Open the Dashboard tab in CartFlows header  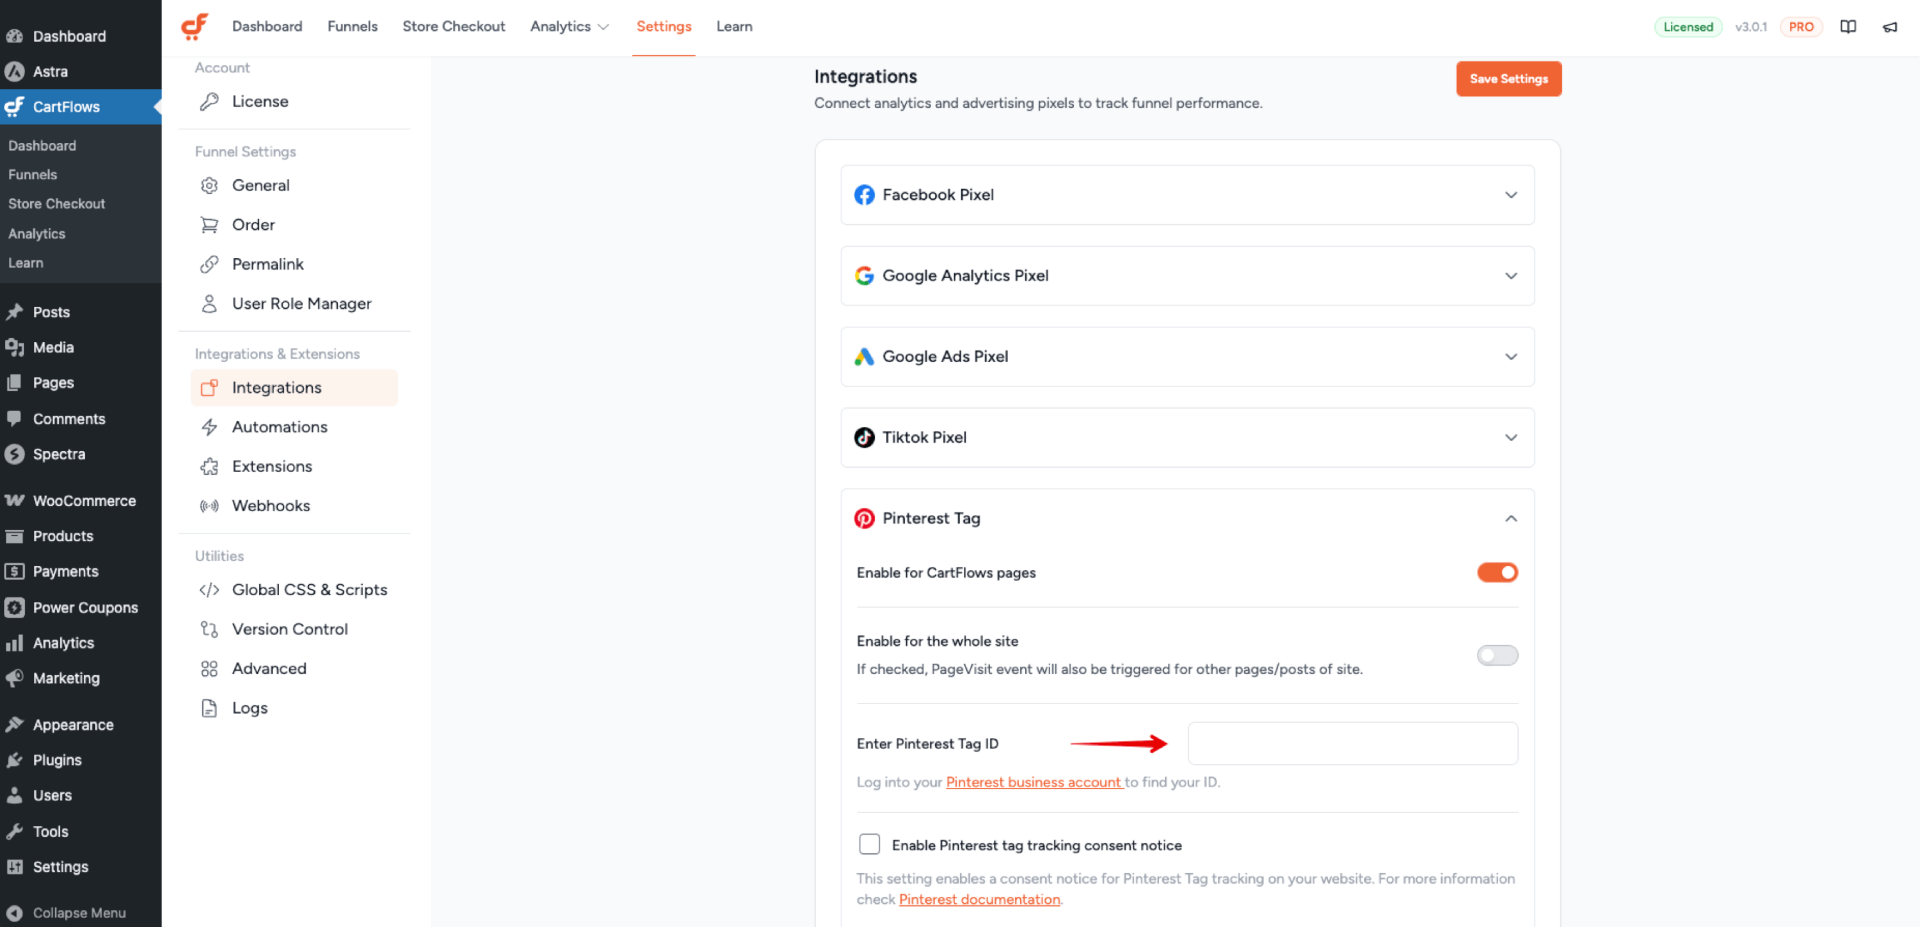point(267,27)
